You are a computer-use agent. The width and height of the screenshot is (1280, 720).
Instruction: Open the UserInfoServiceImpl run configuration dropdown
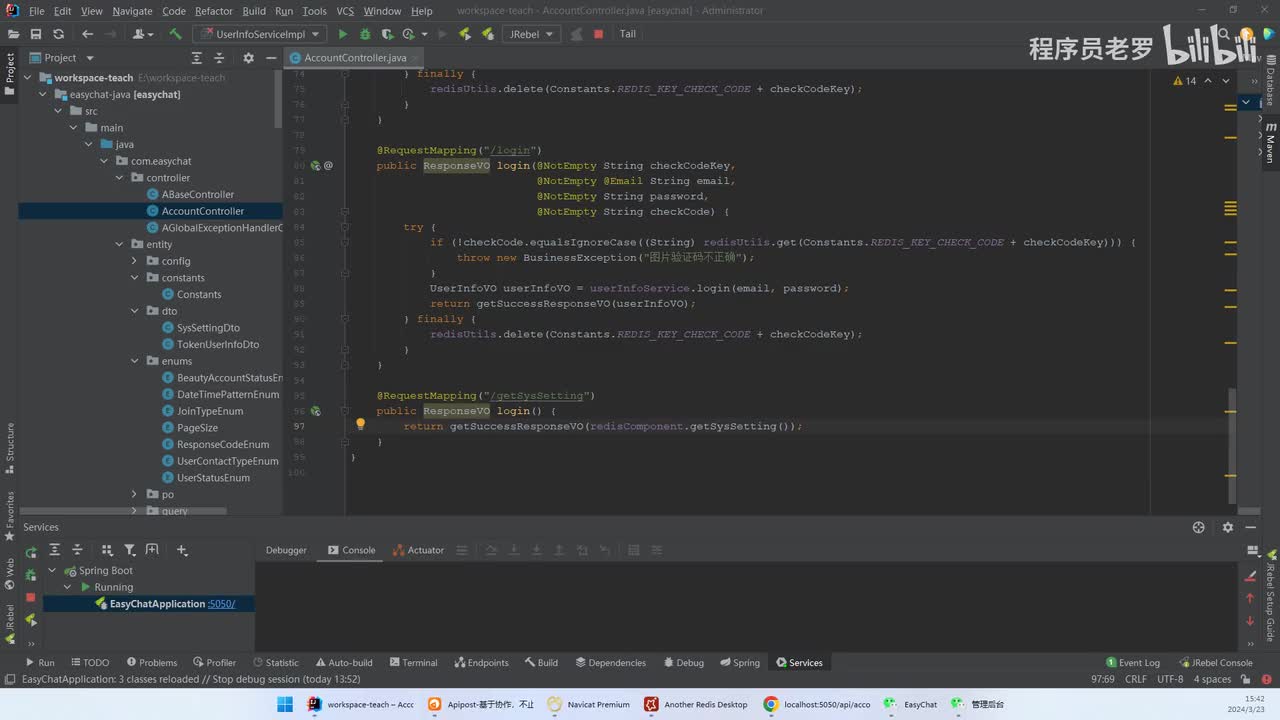tap(259, 34)
